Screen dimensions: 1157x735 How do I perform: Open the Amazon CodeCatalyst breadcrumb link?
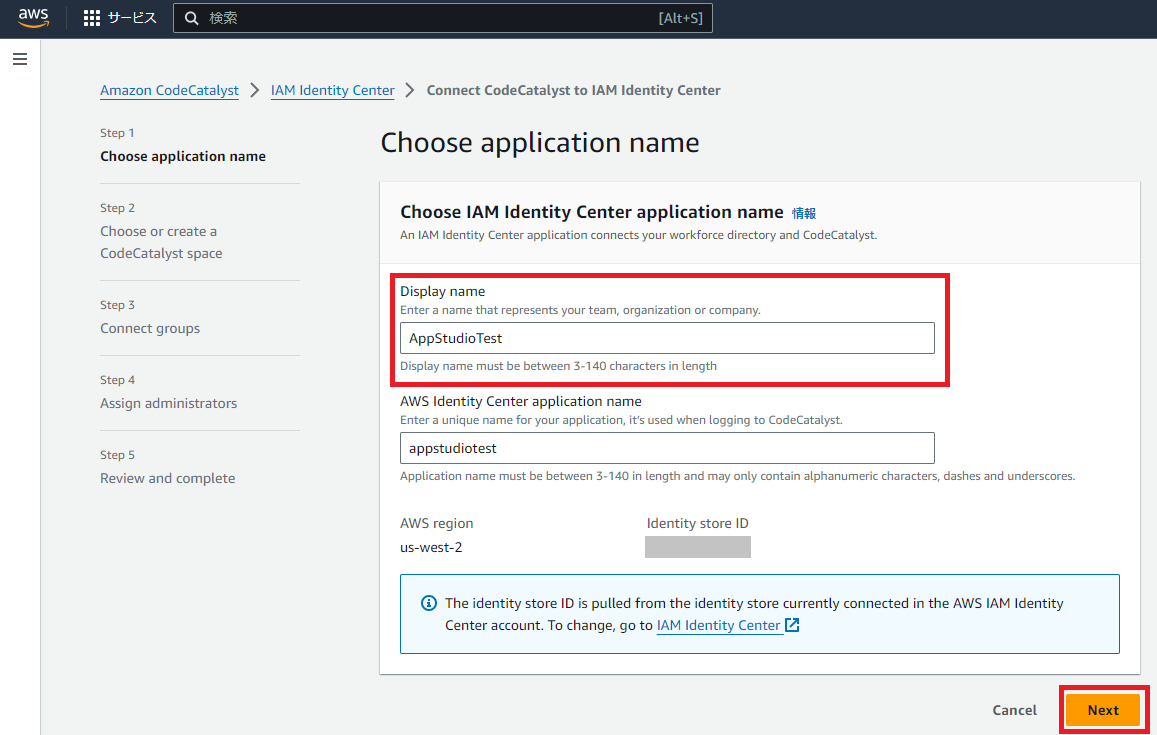170,90
